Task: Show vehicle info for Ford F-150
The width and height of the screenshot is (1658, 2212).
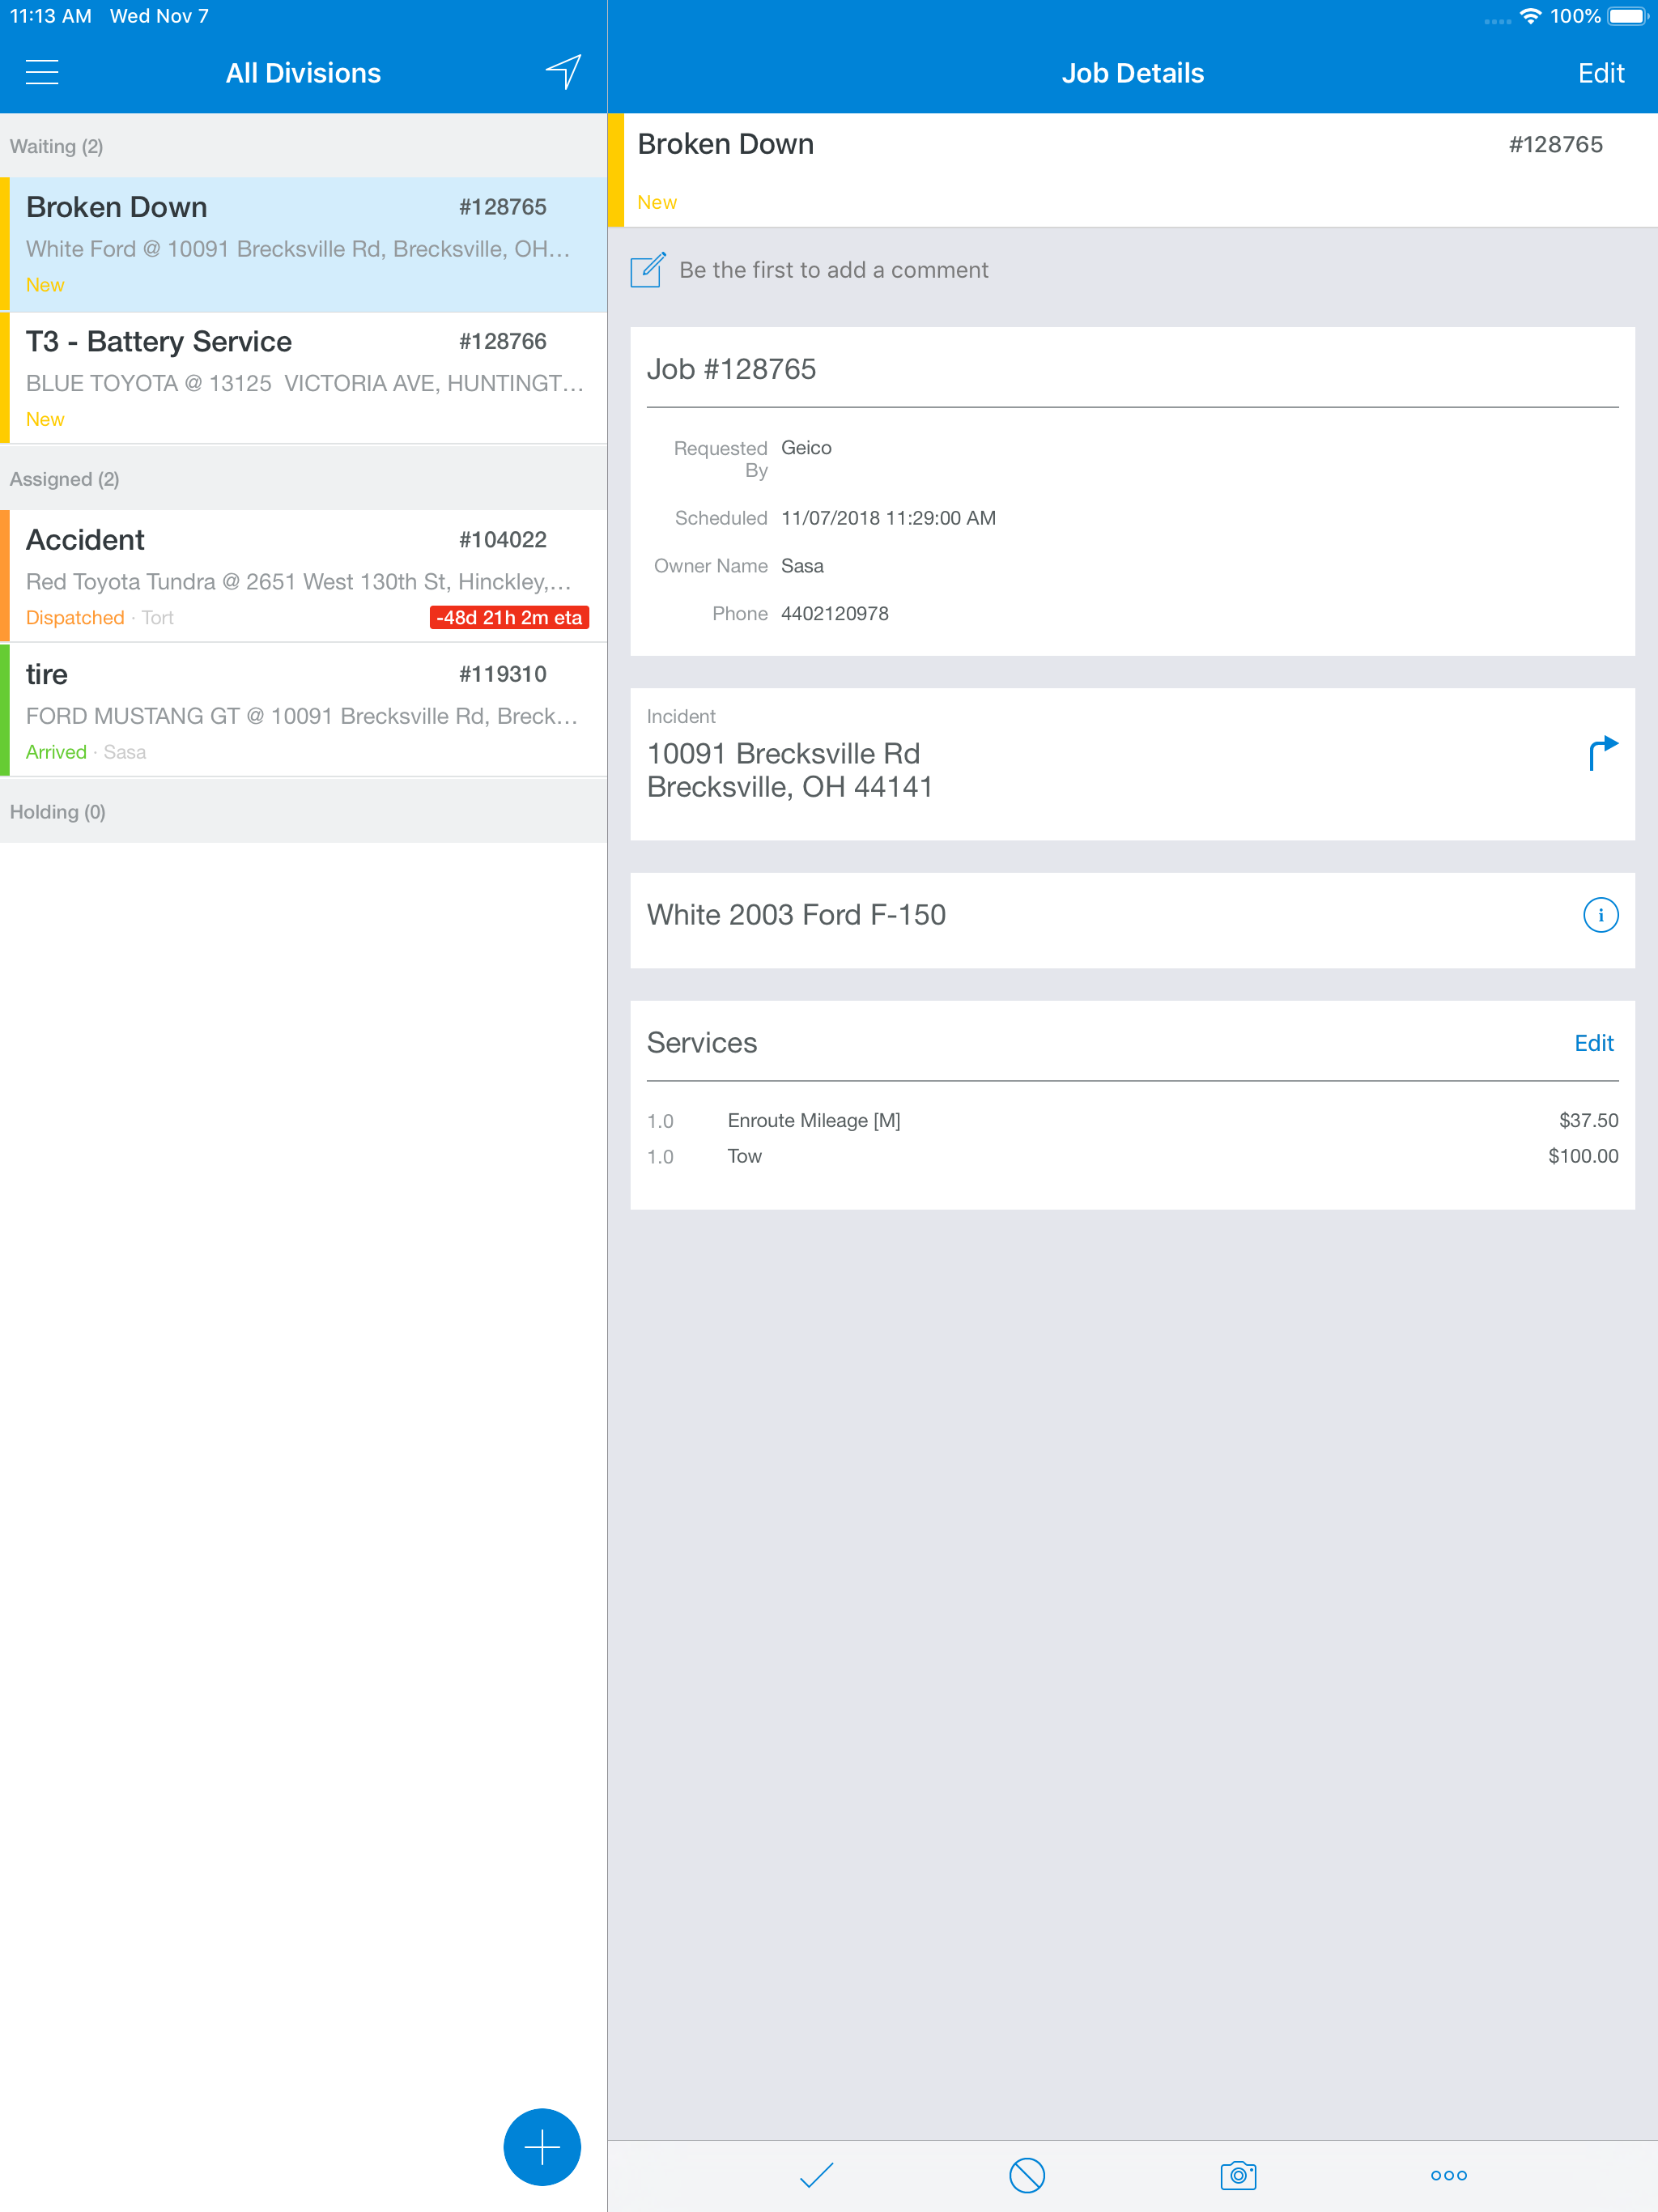Action: 1600,914
